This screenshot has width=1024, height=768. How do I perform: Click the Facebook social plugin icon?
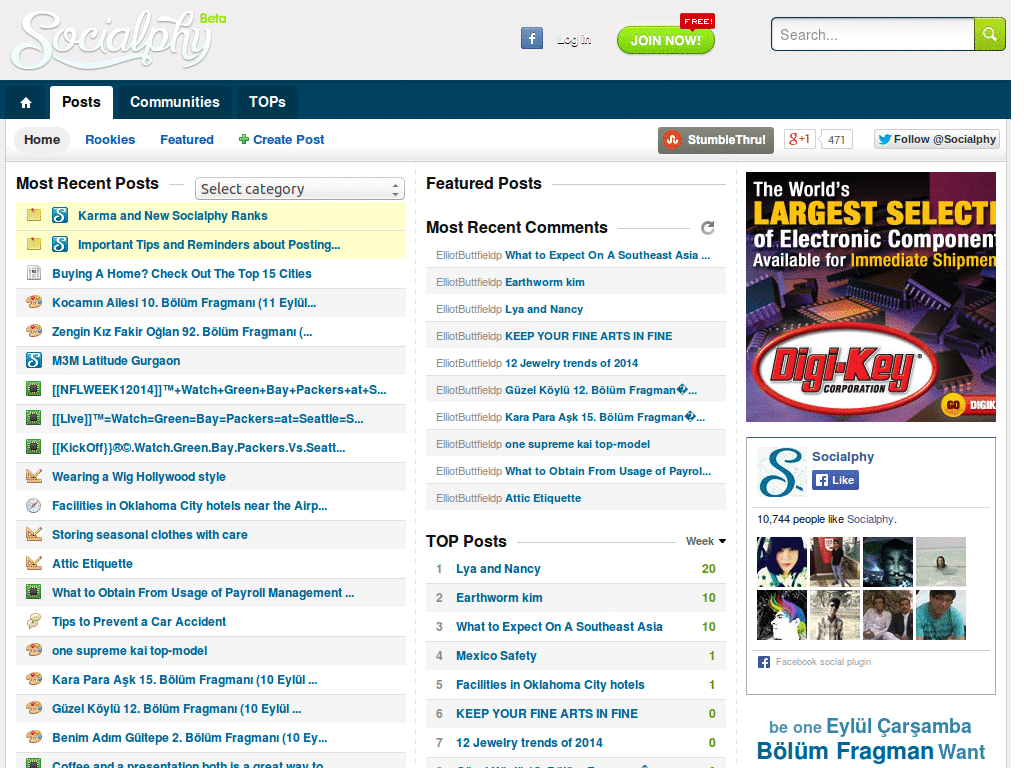click(763, 662)
